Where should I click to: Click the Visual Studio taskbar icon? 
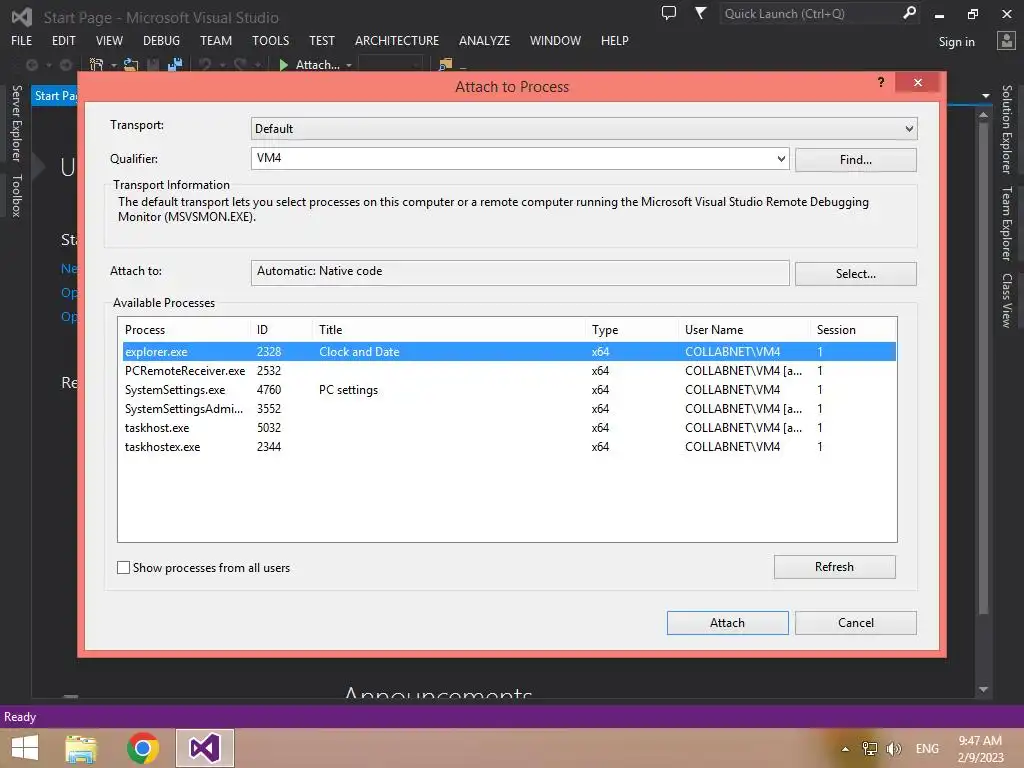point(204,748)
